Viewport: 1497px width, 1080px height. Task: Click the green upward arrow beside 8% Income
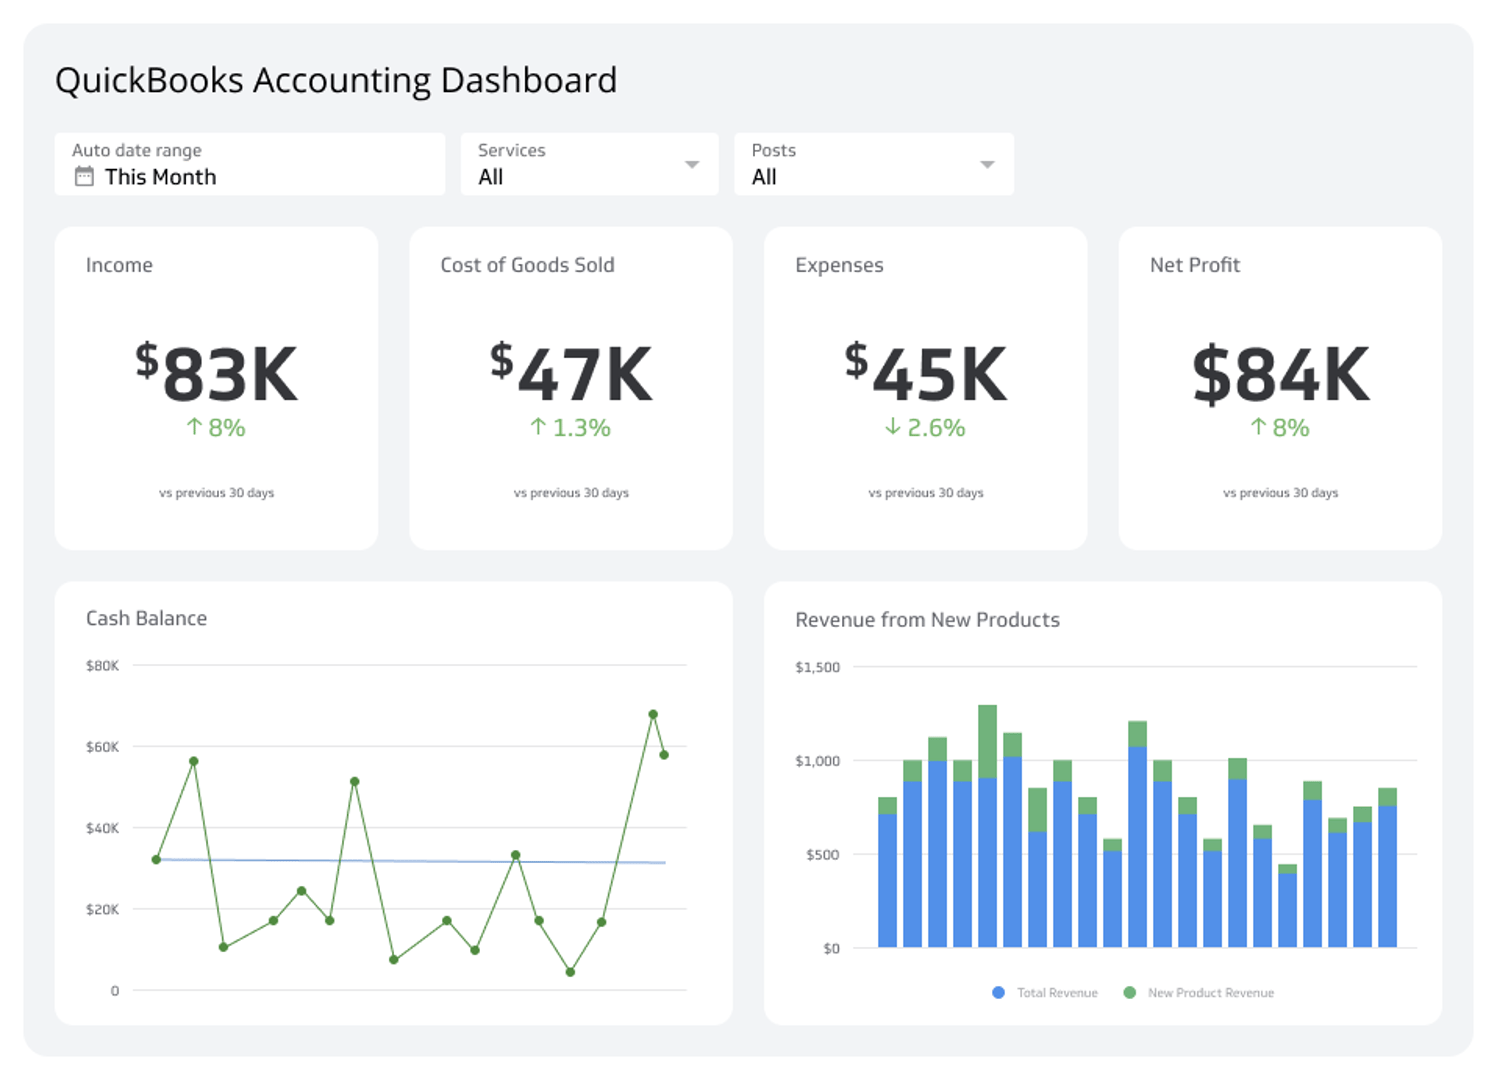click(x=192, y=427)
